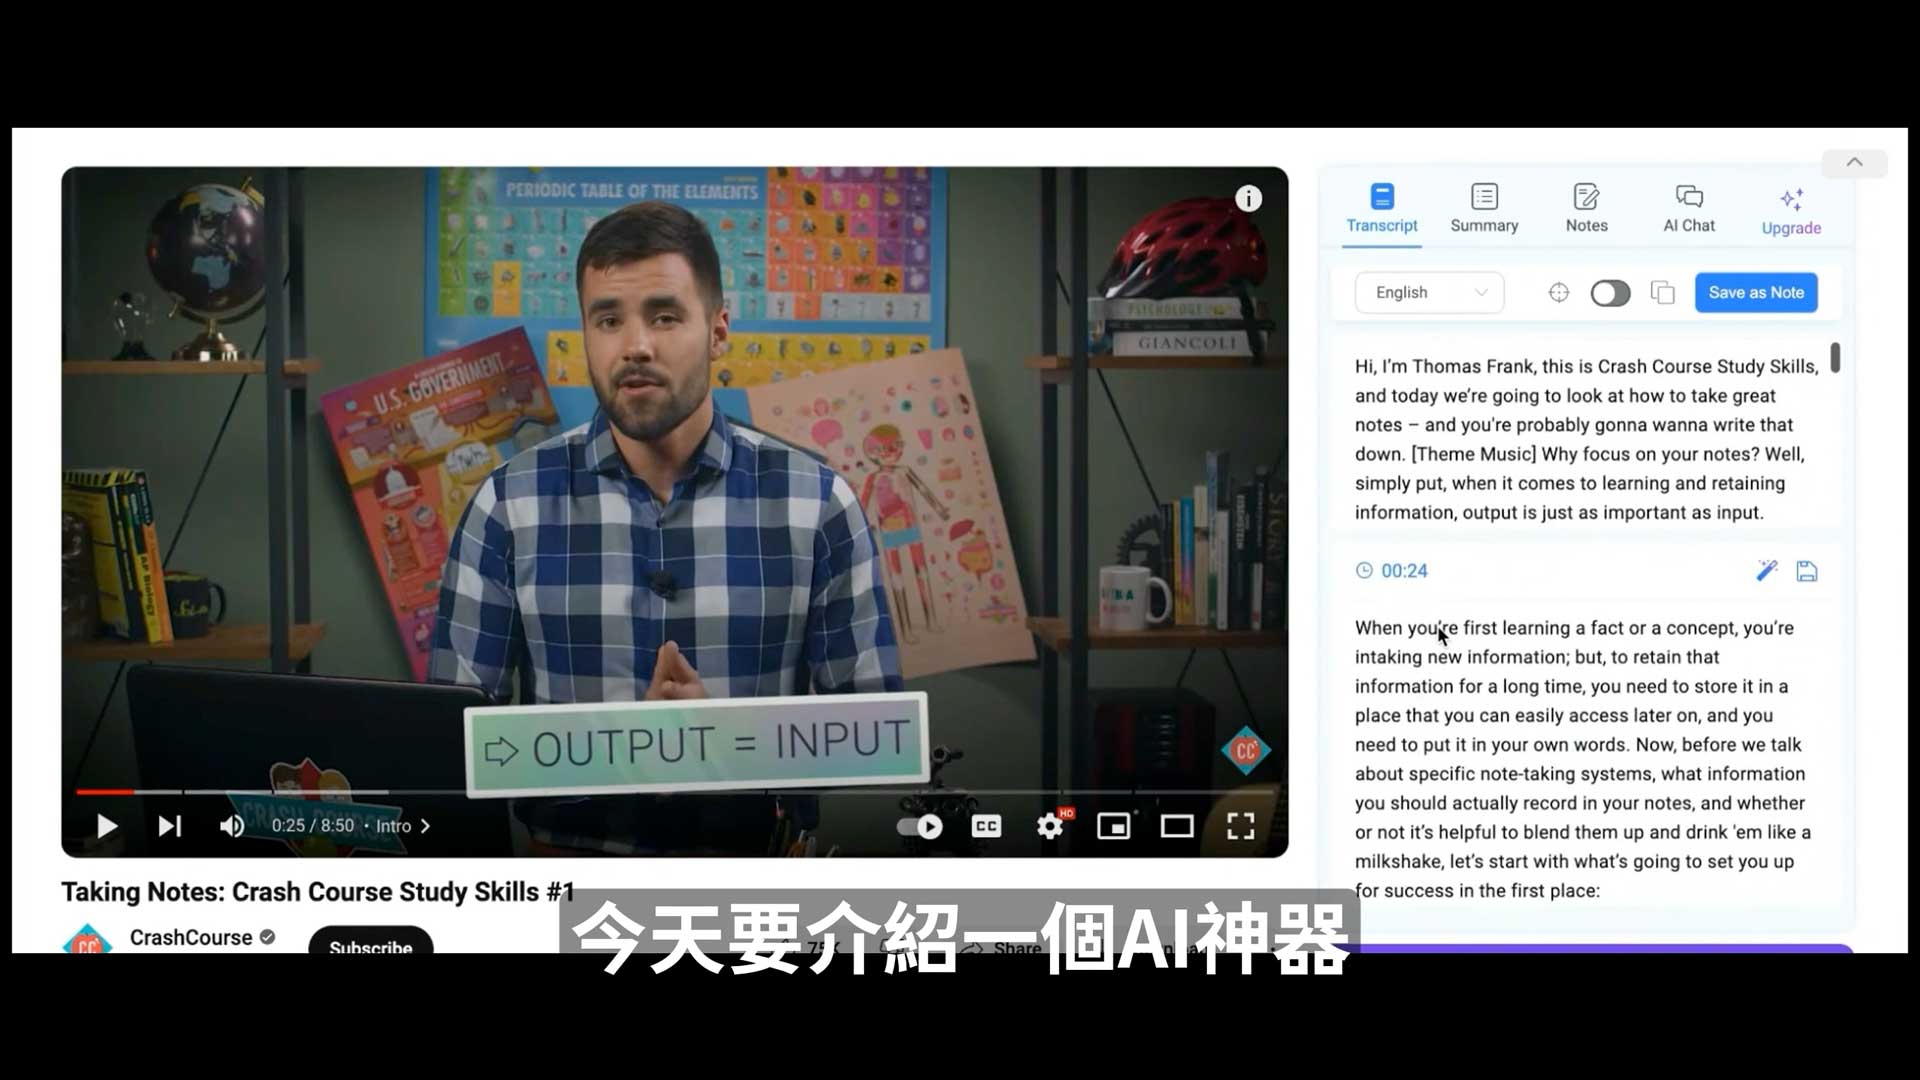1920x1080 pixels.
Task: Open the video info card icon
Action: click(1248, 198)
